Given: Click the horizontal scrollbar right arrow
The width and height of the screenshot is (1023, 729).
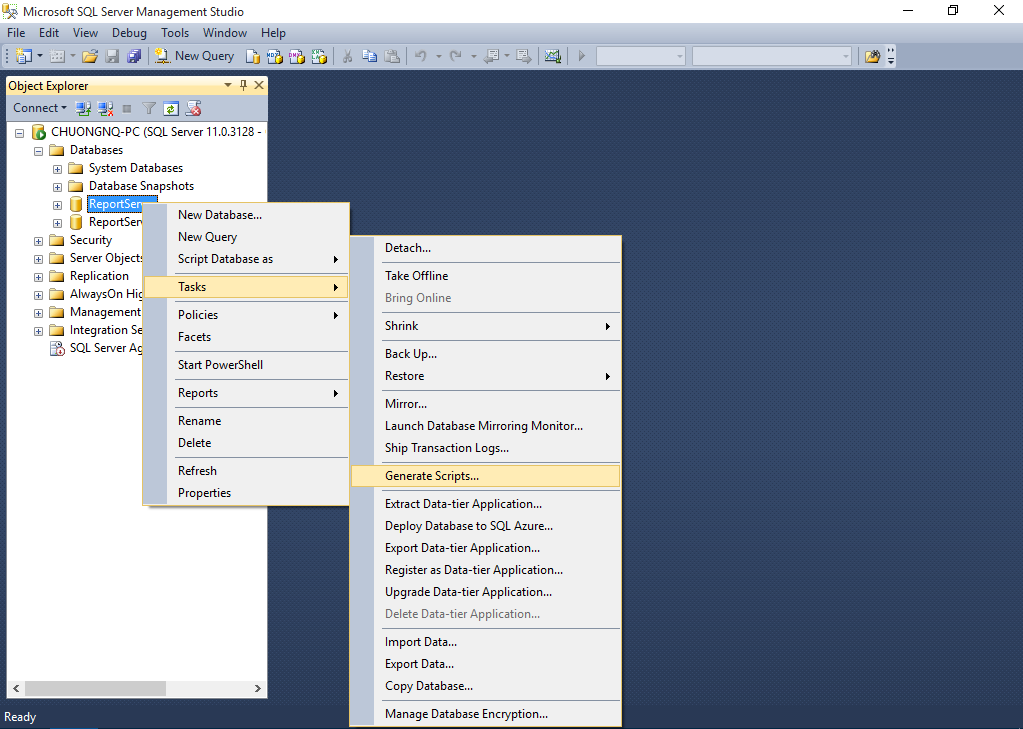Looking at the screenshot, I should 258,689.
